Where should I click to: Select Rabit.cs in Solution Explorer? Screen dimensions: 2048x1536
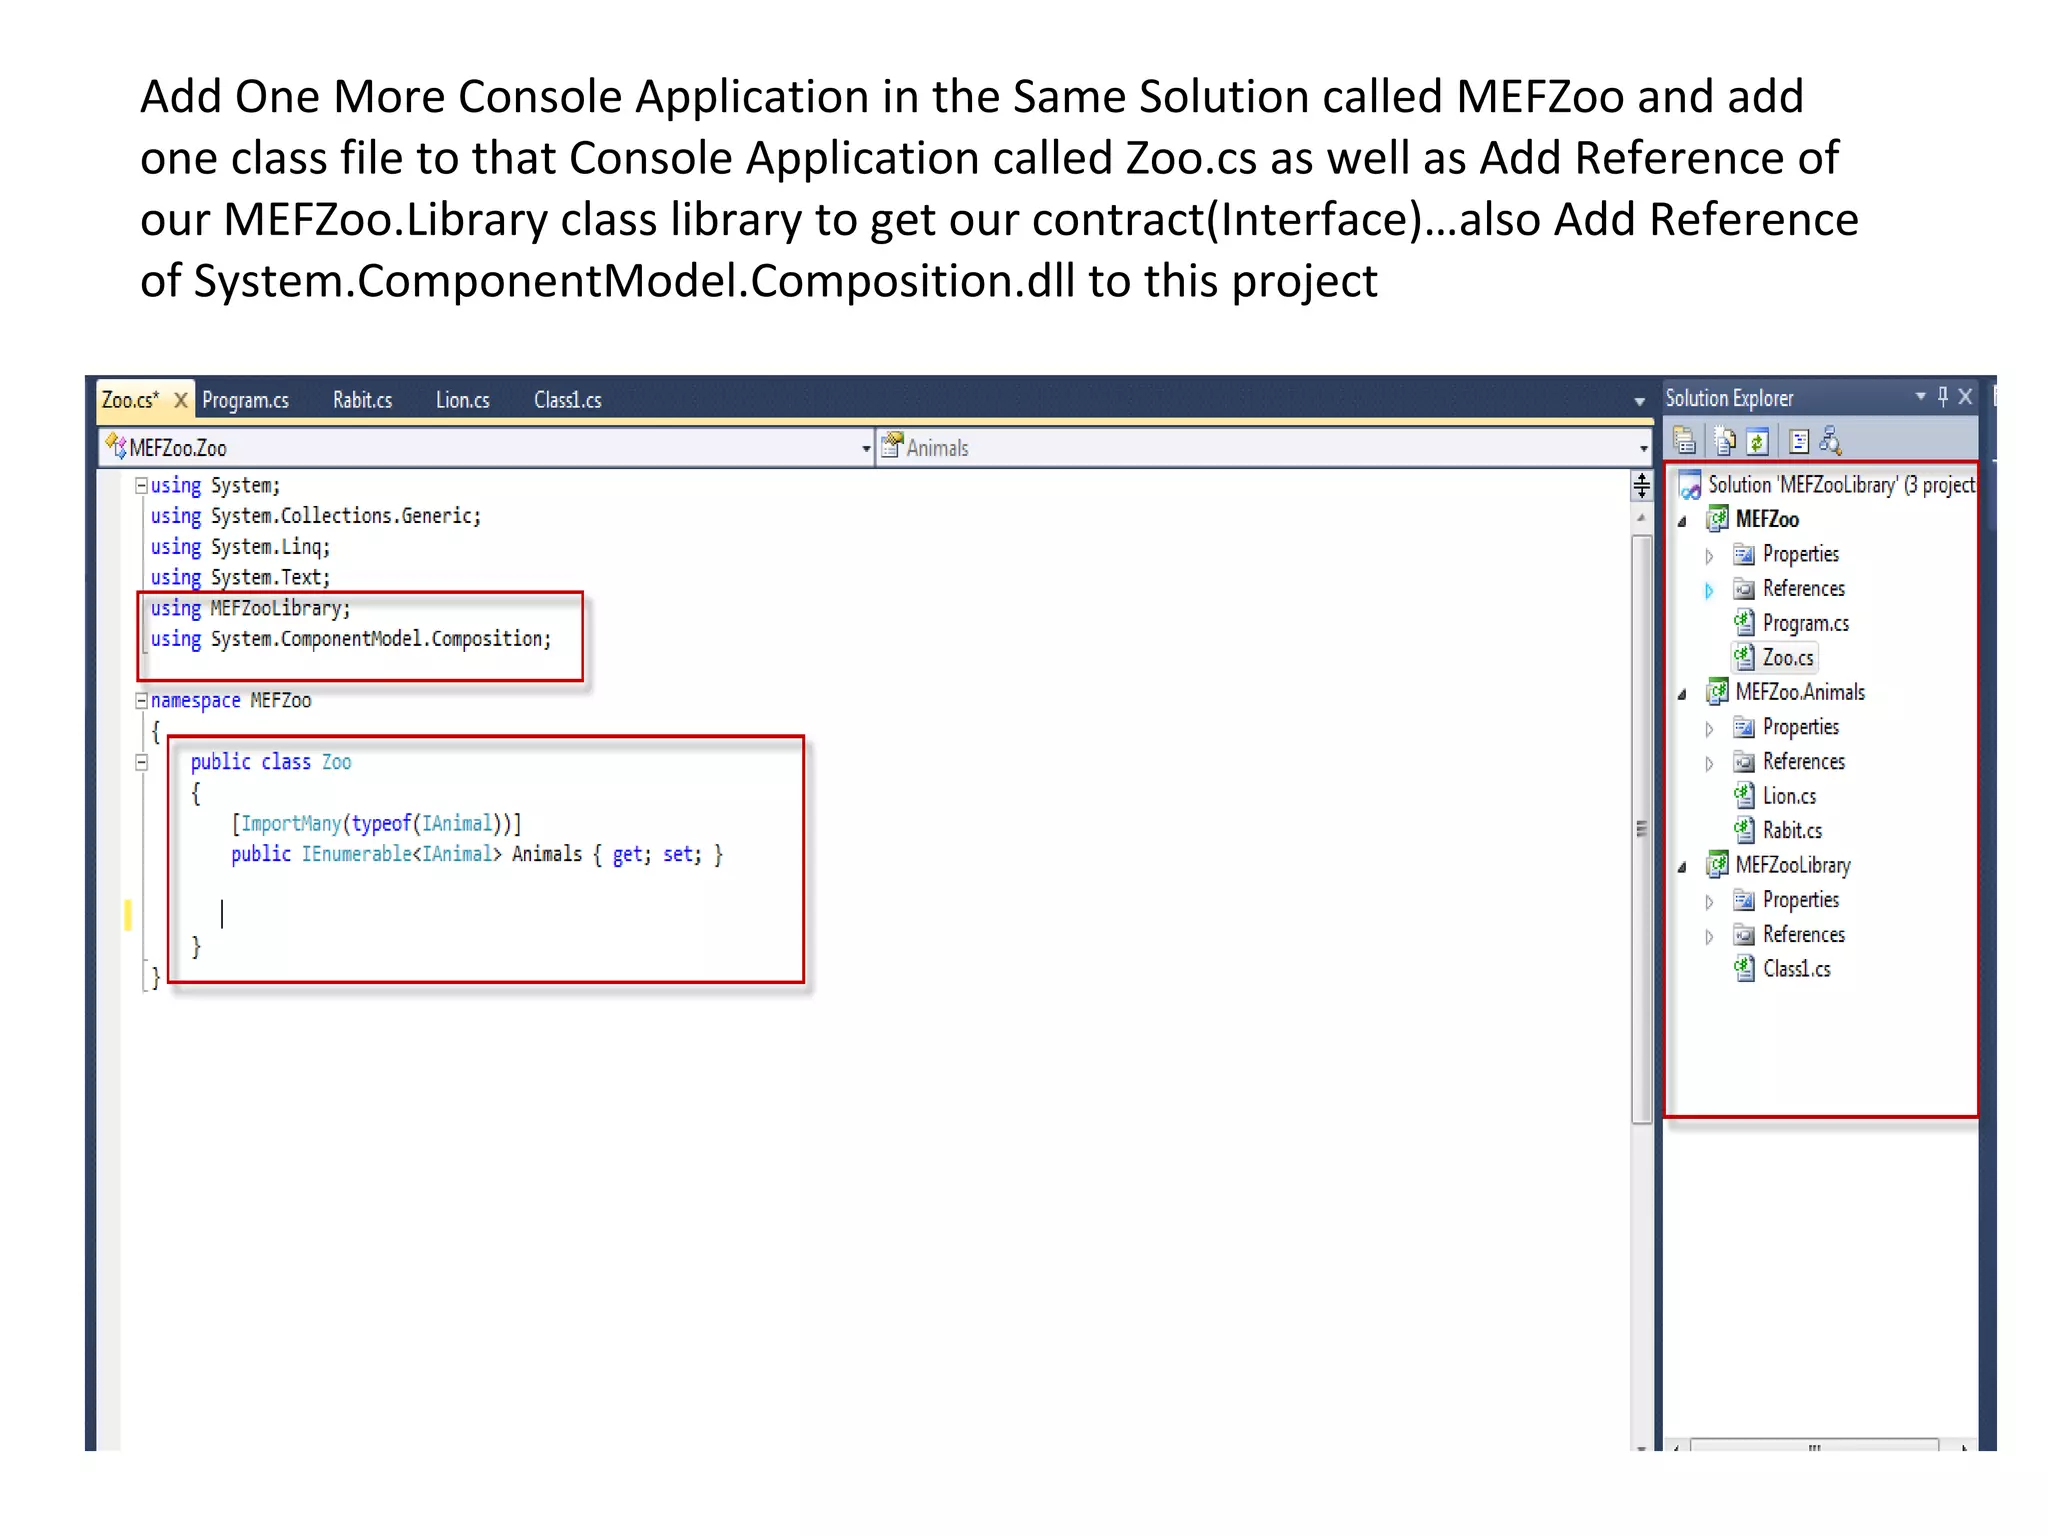(1791, 831)
